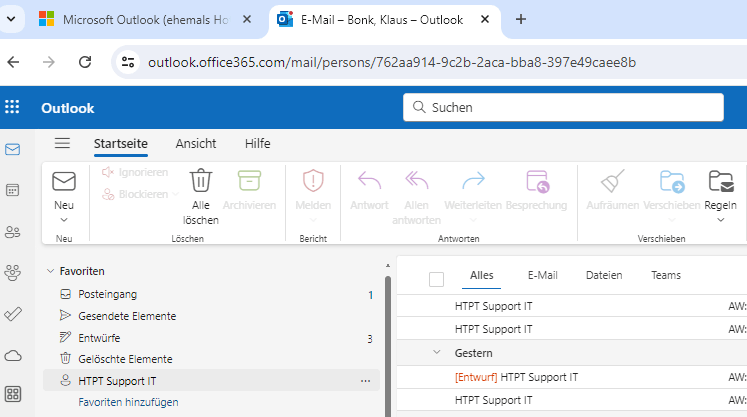The image size is (747, 417).
Task: Close the E-Mail Bonk, Klaus tab
Action: click(x=485, y=19)
